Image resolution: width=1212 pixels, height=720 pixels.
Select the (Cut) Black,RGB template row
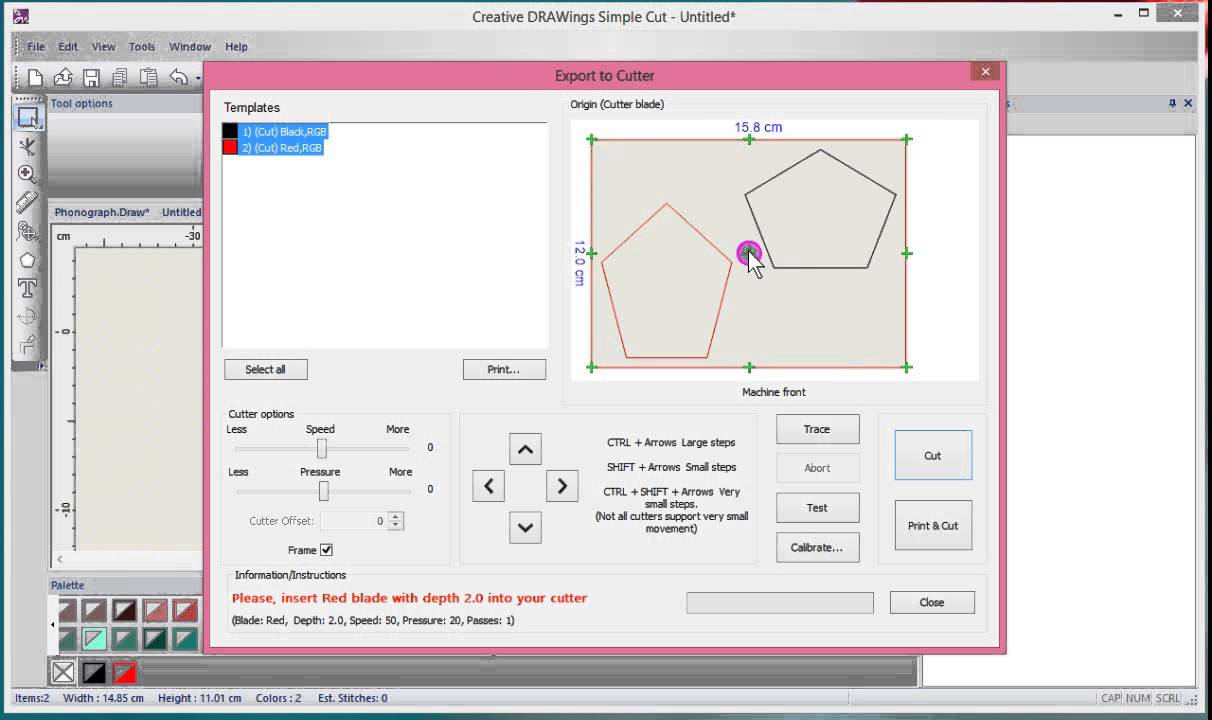(x=275, y=131)
